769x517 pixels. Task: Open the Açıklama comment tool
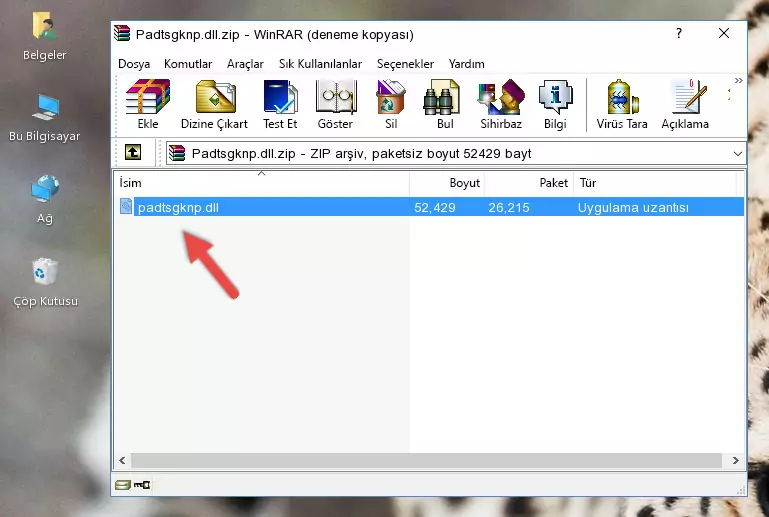click(x=685, y=104)
